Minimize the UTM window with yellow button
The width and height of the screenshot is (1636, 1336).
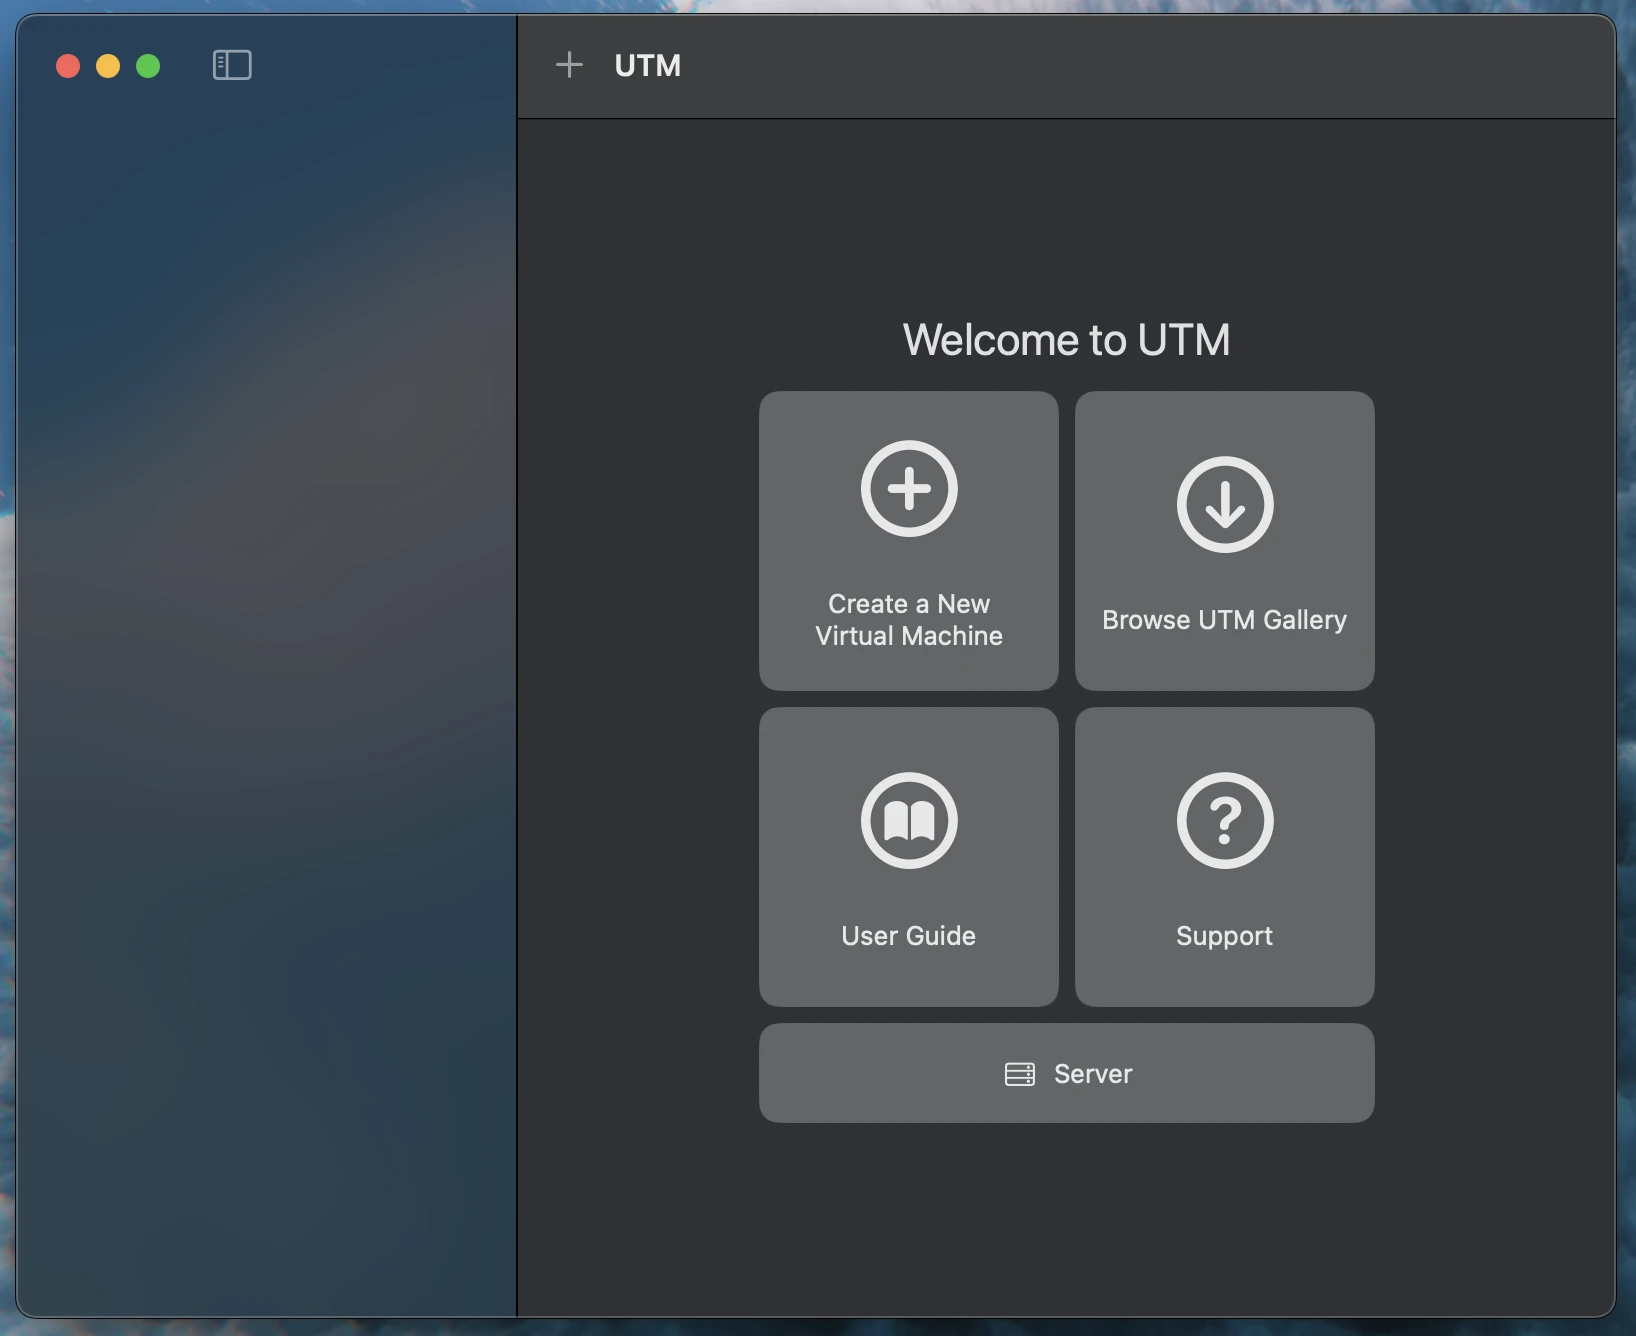[x=108, y=66]
